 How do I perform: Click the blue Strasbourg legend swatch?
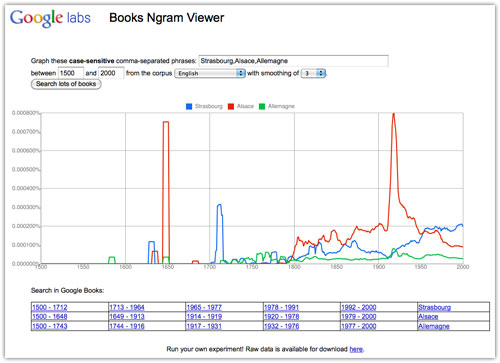click(x=189, y=106)
